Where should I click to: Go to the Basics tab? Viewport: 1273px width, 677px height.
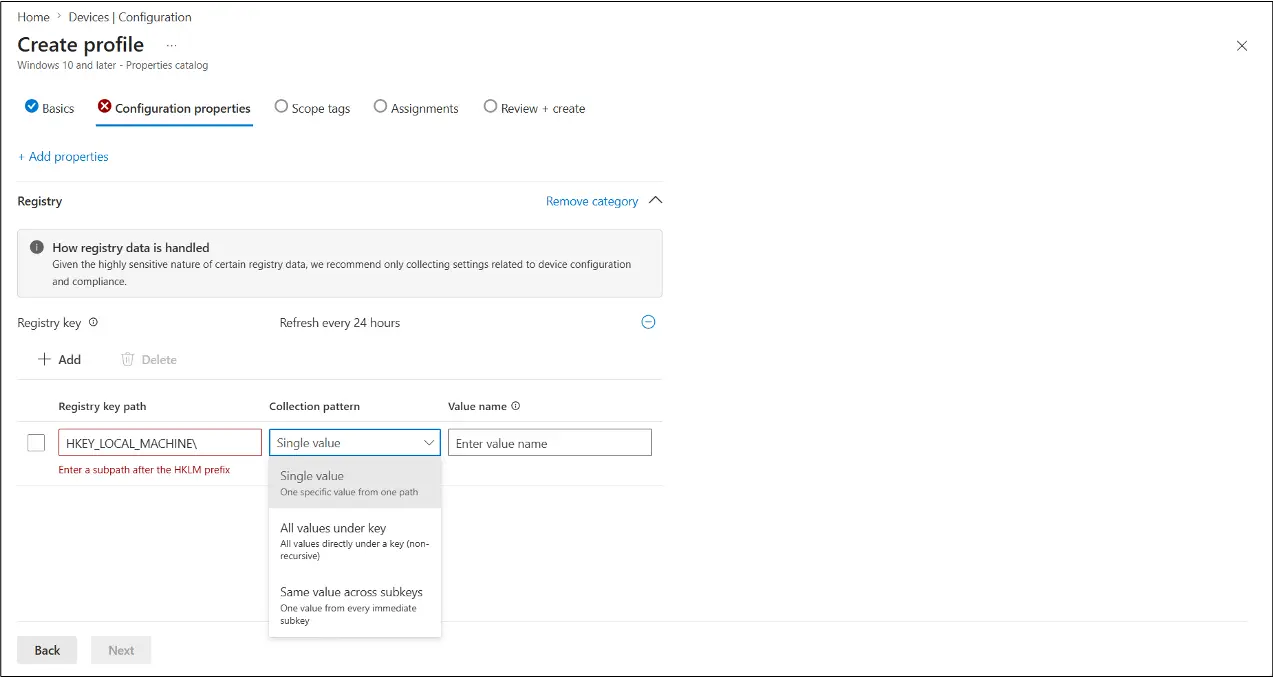(49, 108)
